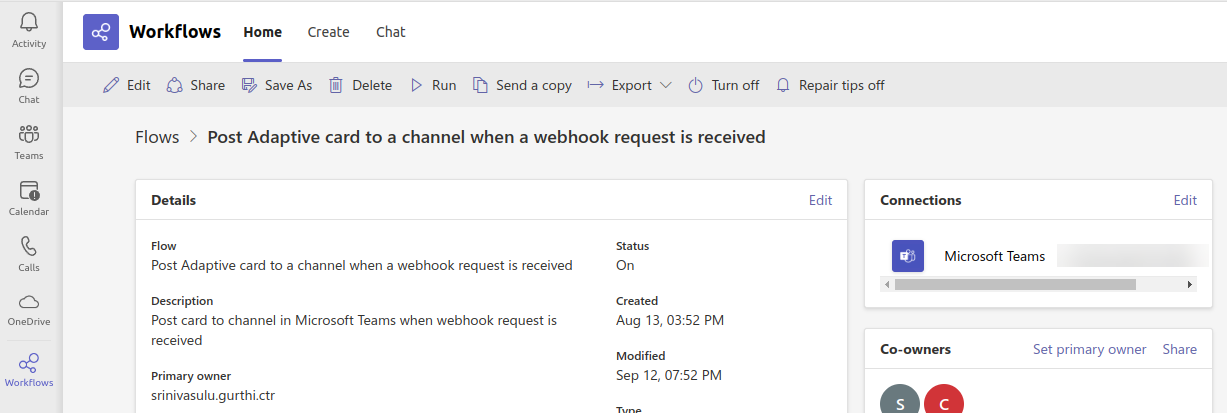Click the Connections panel heading

point(921,200)
